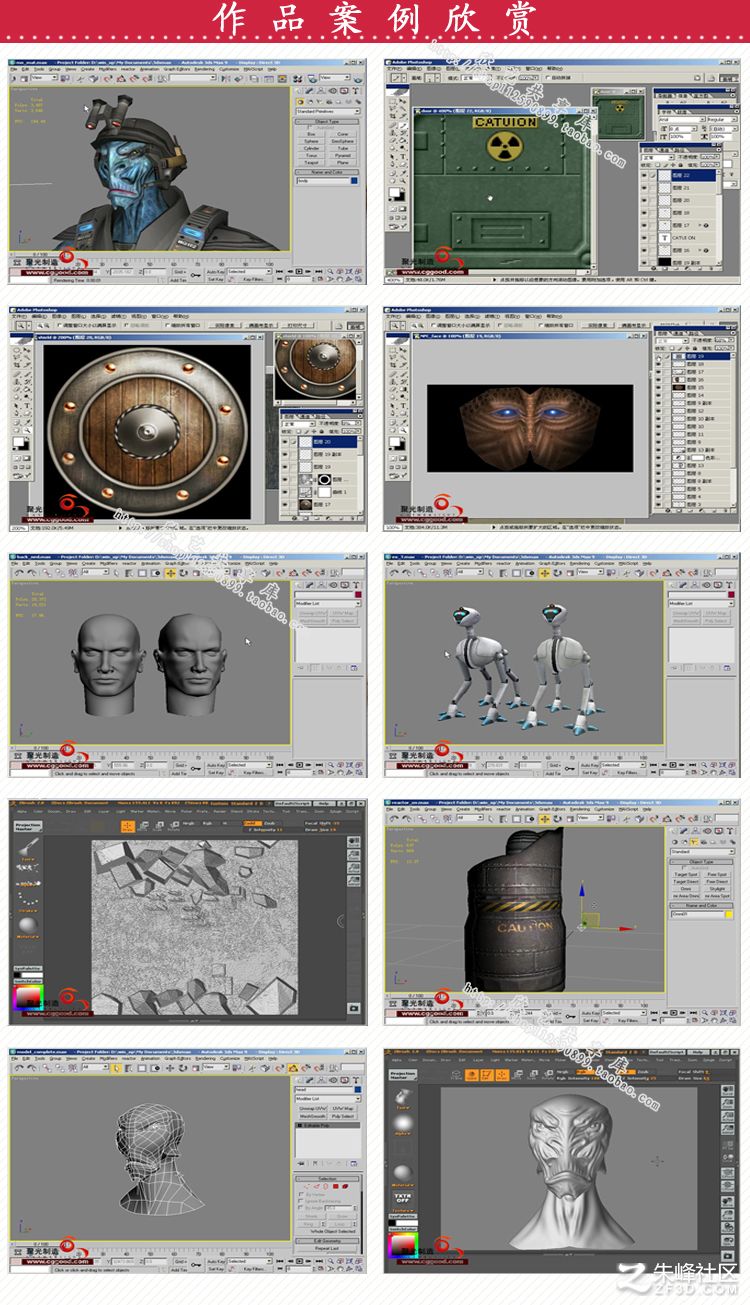Viewport: 750px width, 1305px height.
Task: Click blue object color swatch in alien soldier window
Action: [354, 181]
